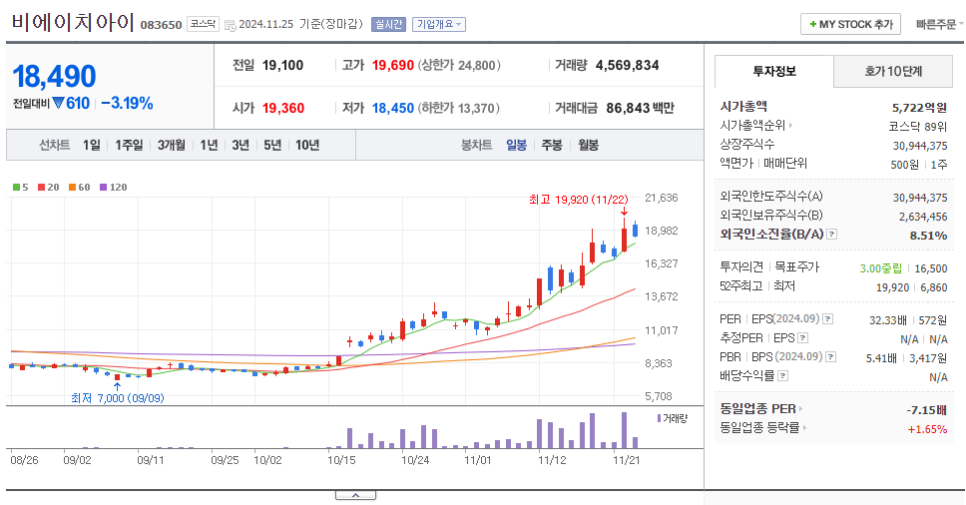Collapse chart panel with bottom chevron handle
This screenshot has width=966, height=505.
pos(355,495)
